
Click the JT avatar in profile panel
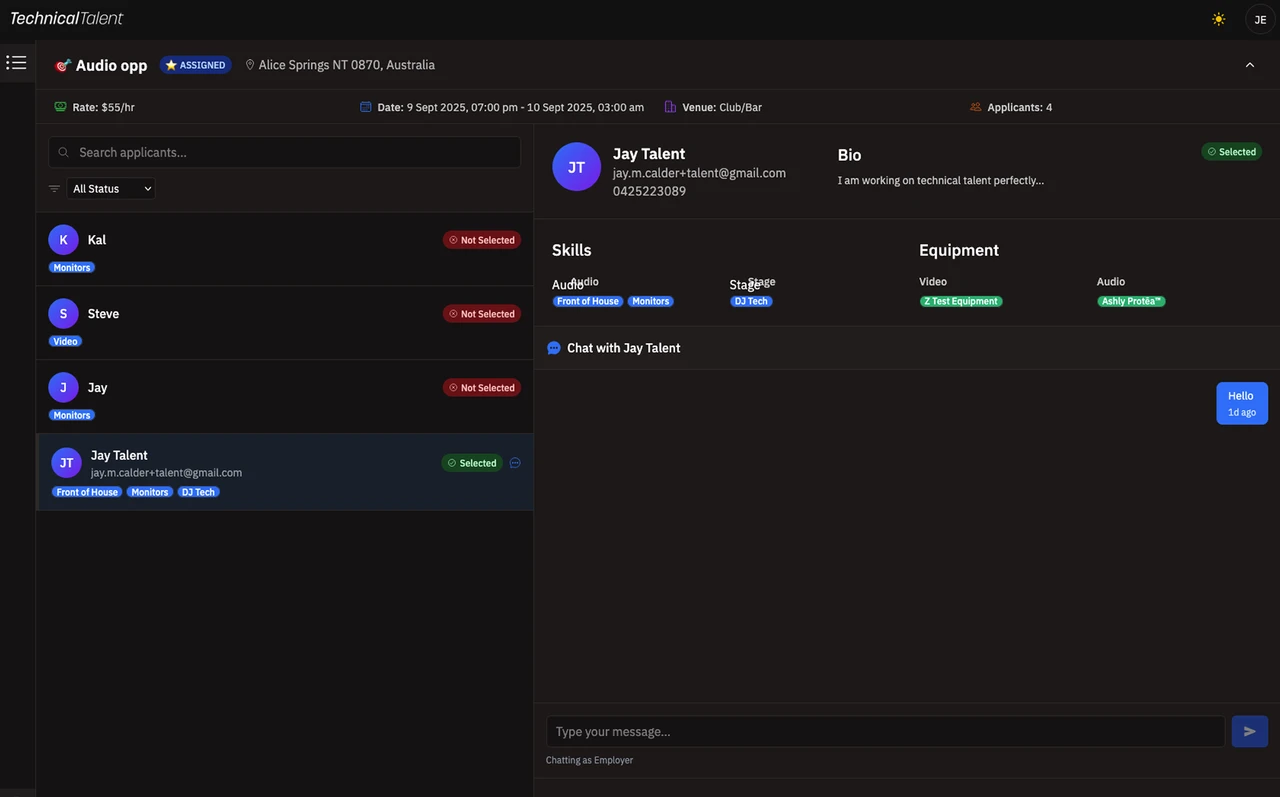pyautogui.click(x=576, y=167)
